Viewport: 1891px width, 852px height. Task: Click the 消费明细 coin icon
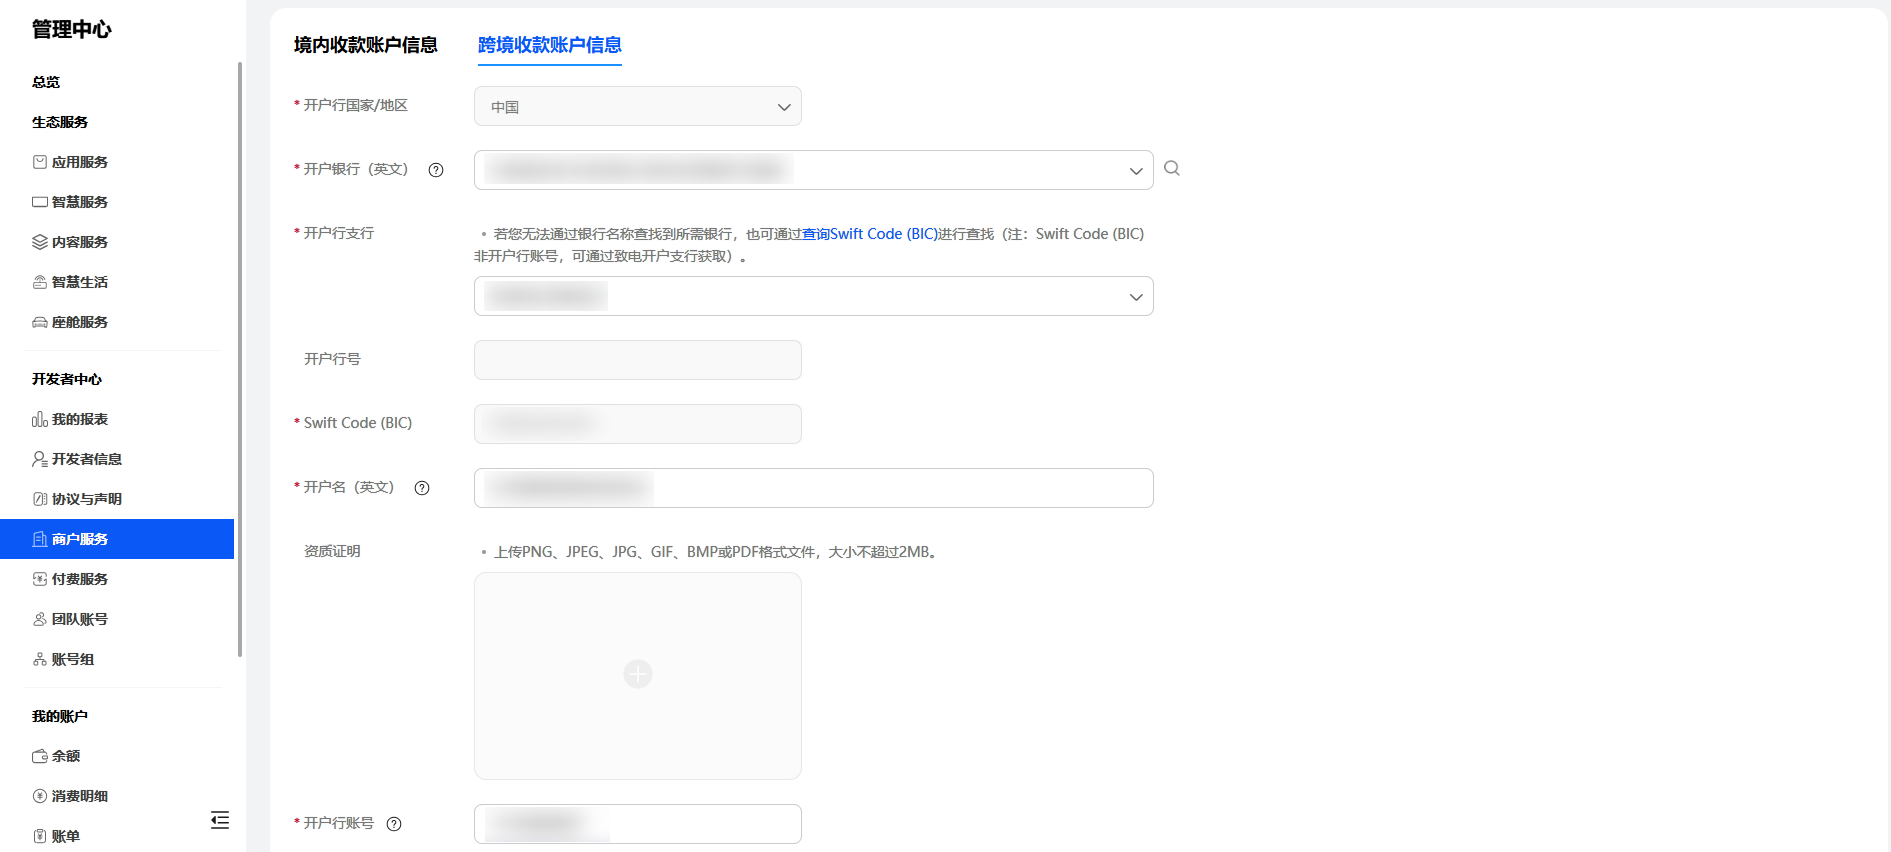pyautogui.click(x=40, y=796)
